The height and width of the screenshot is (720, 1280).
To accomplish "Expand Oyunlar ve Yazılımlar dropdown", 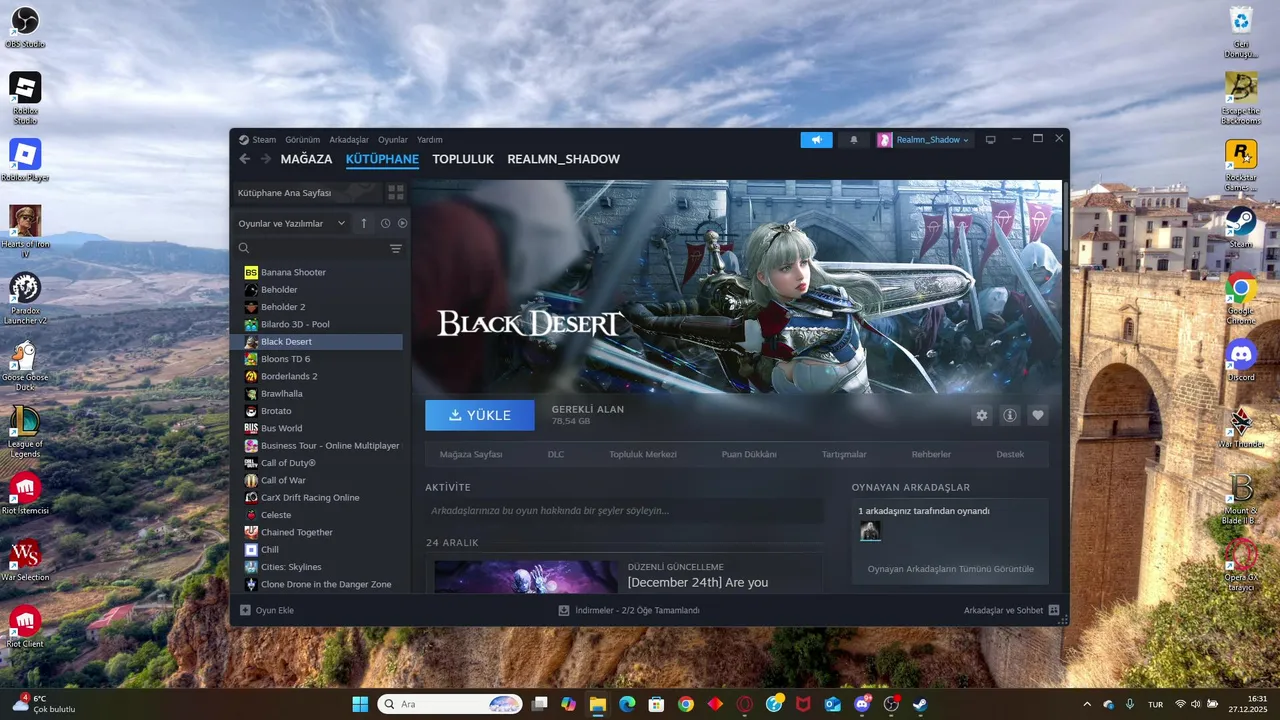I will pyautogui.click(x=291, y=223).
